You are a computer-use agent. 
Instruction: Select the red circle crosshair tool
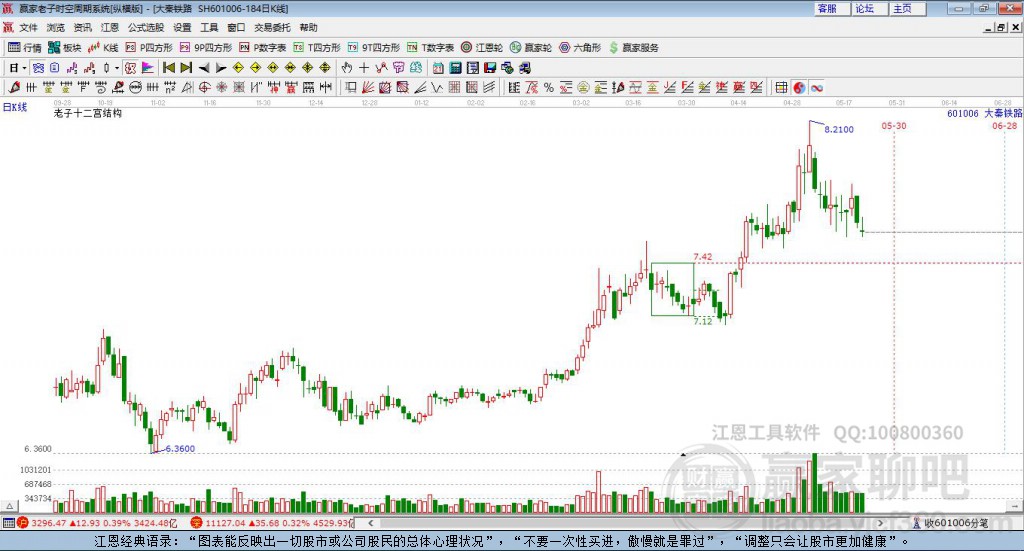click(204, 87)
